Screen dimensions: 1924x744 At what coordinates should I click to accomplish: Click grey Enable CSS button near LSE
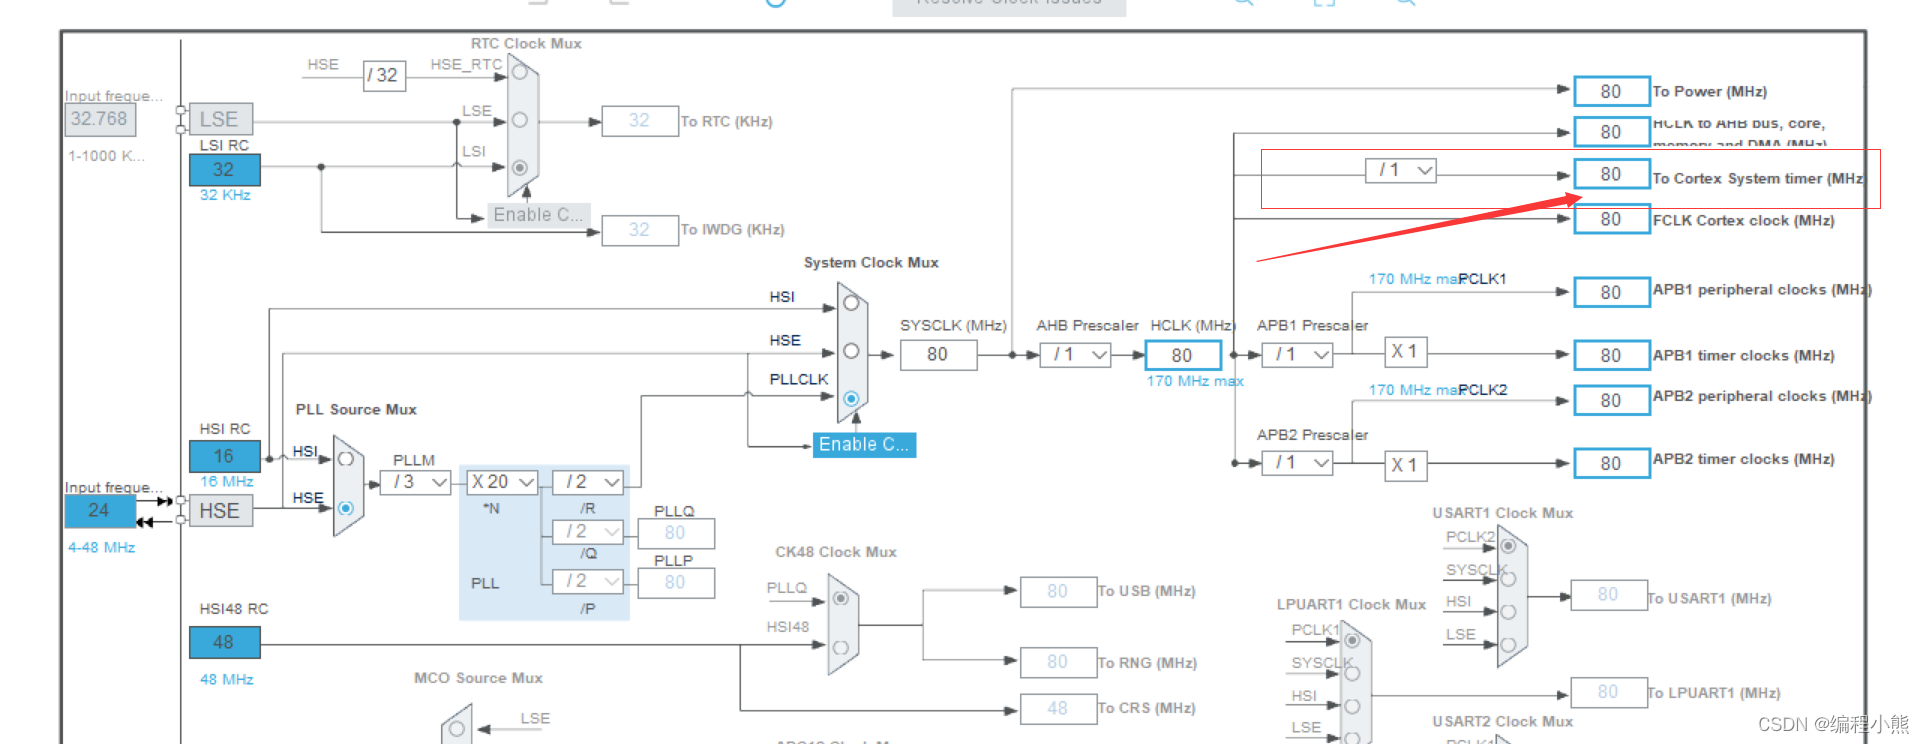pyautogui.click(x=538, y=215)
